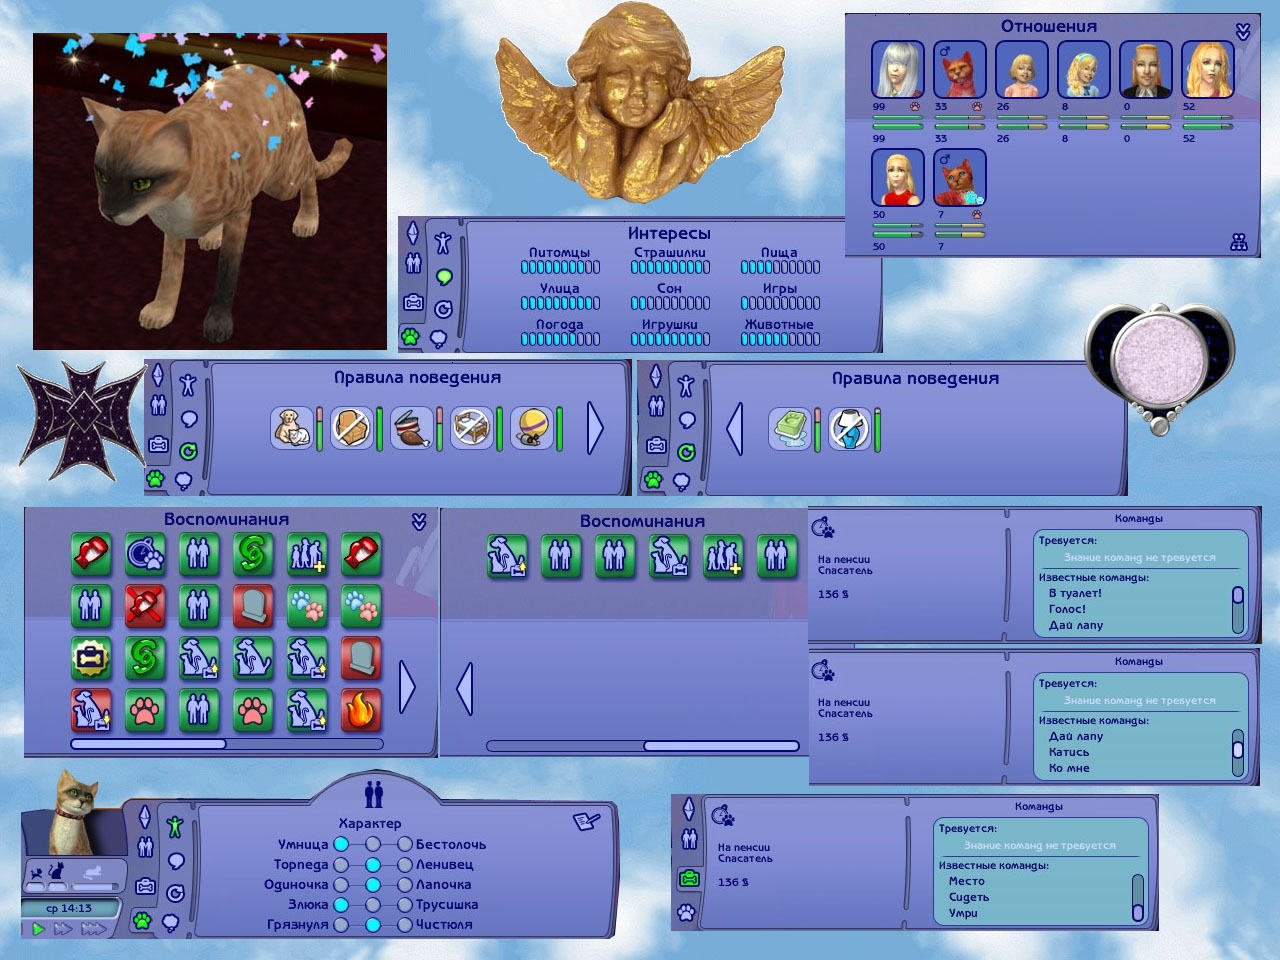Select the dot nearest Умница
The image size is (1280, 960).
tap(341, 844)
